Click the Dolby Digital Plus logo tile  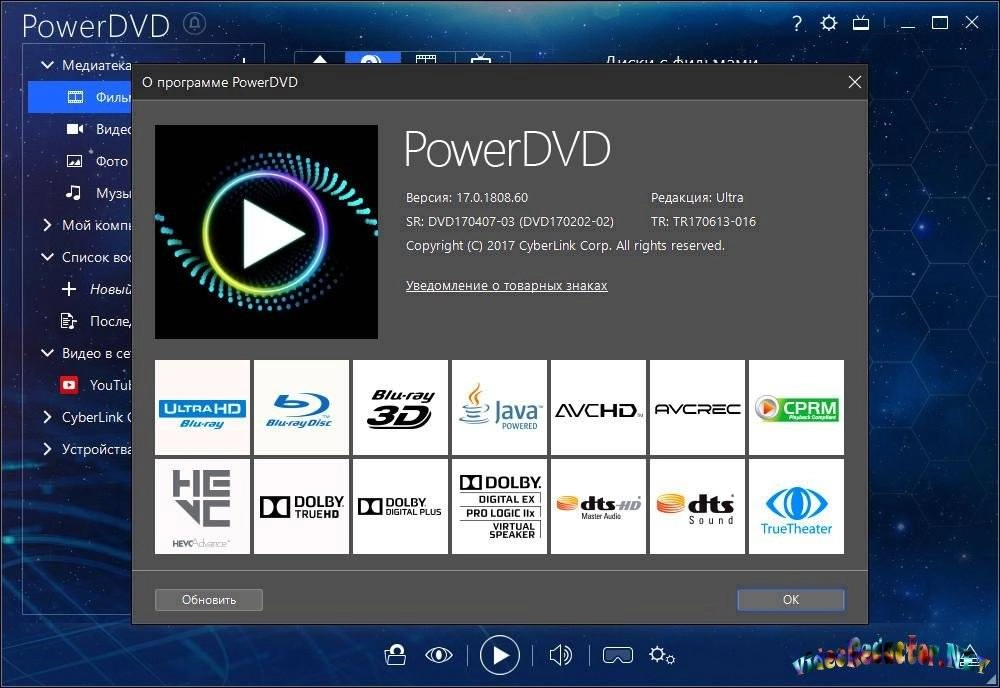click(400, 506)
